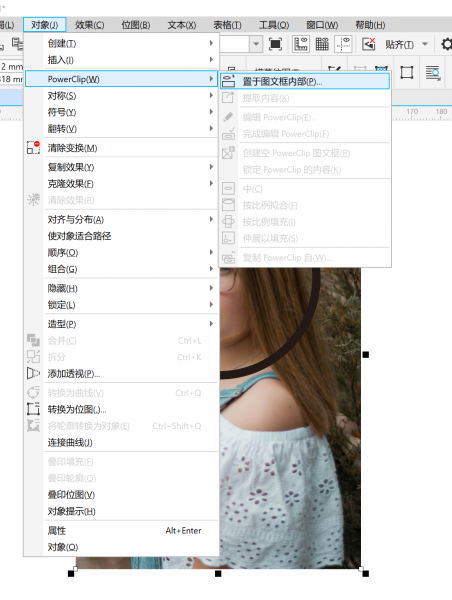Choose 清除变换(M) from the menu
Viewport: 452px width, 600px height.
(121, 148)
